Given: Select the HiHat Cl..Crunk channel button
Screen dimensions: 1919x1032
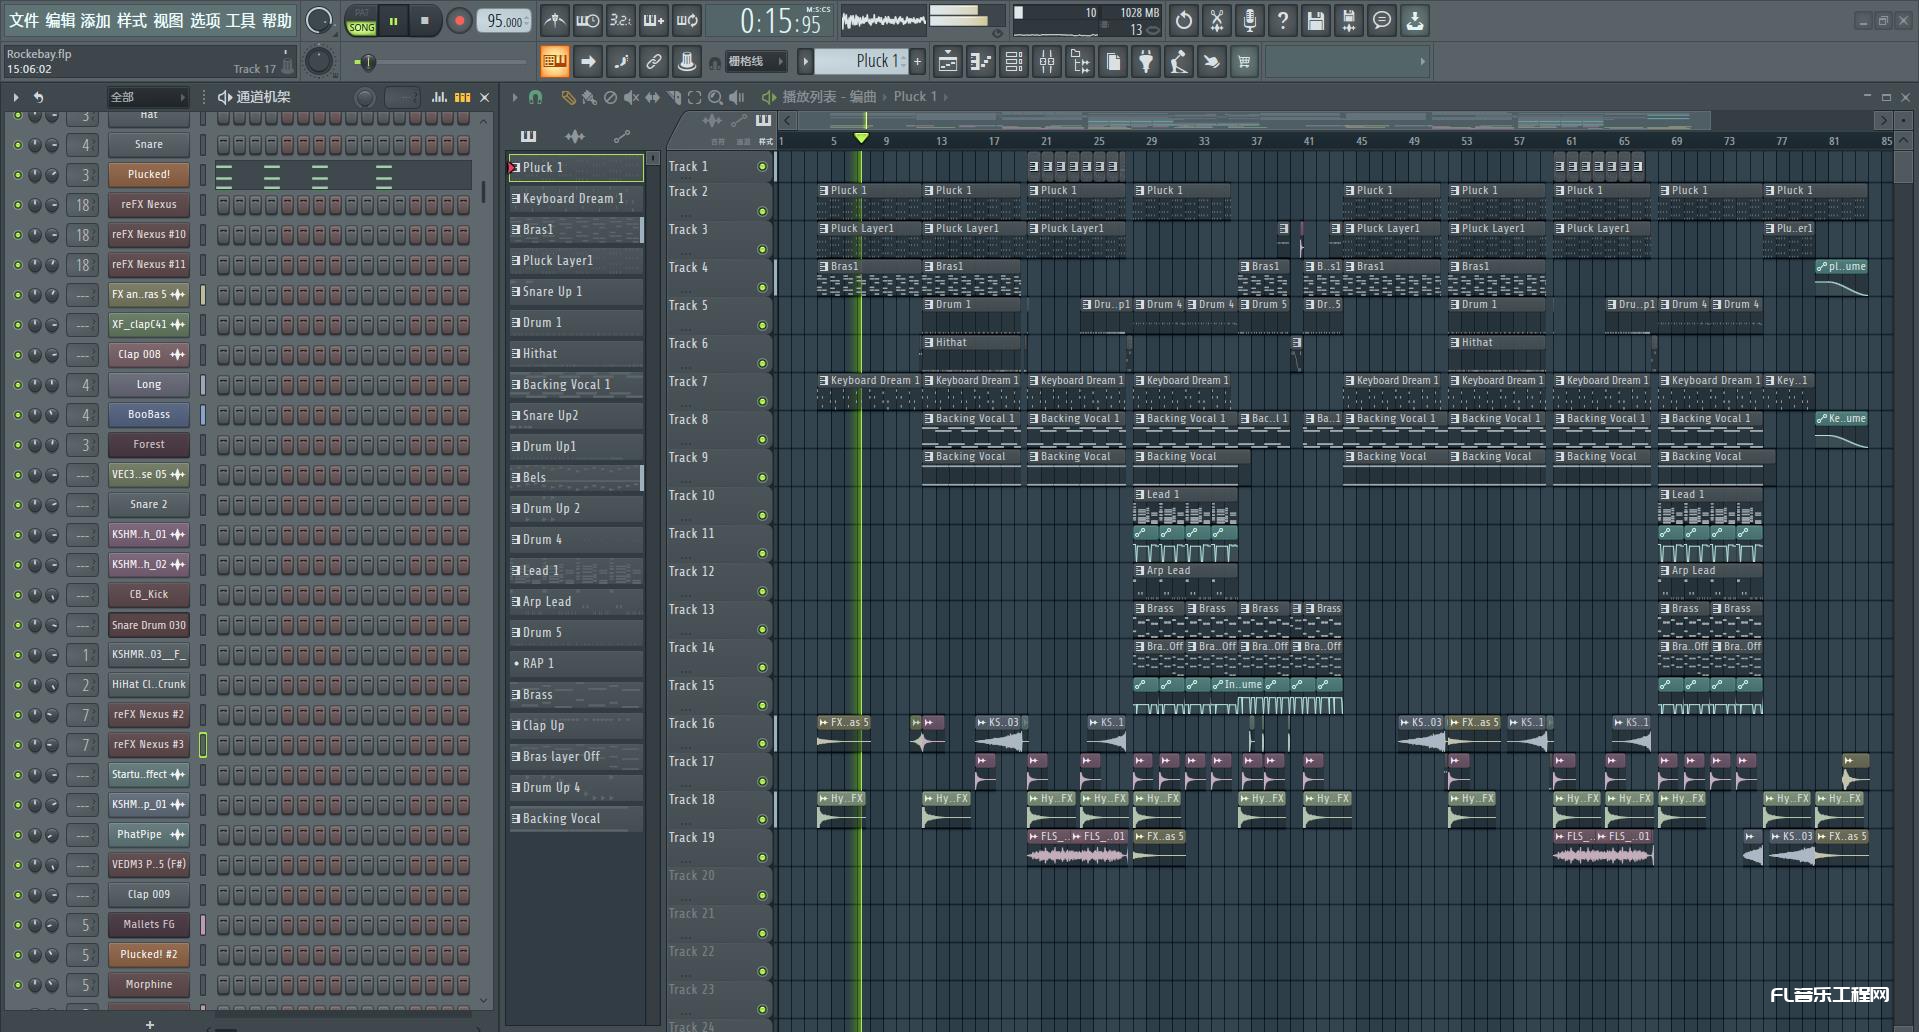Looking at the screenshot, I should coord(148,685).
